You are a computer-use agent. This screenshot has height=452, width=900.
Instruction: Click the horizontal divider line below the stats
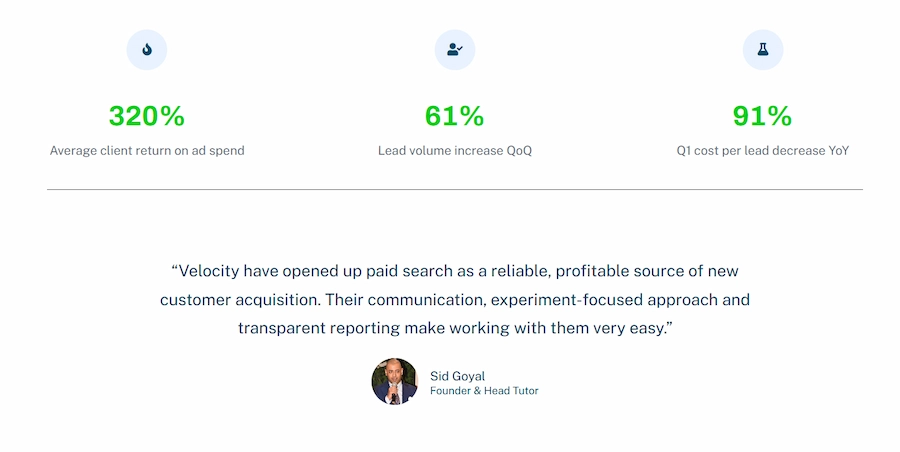pos(455,189)
